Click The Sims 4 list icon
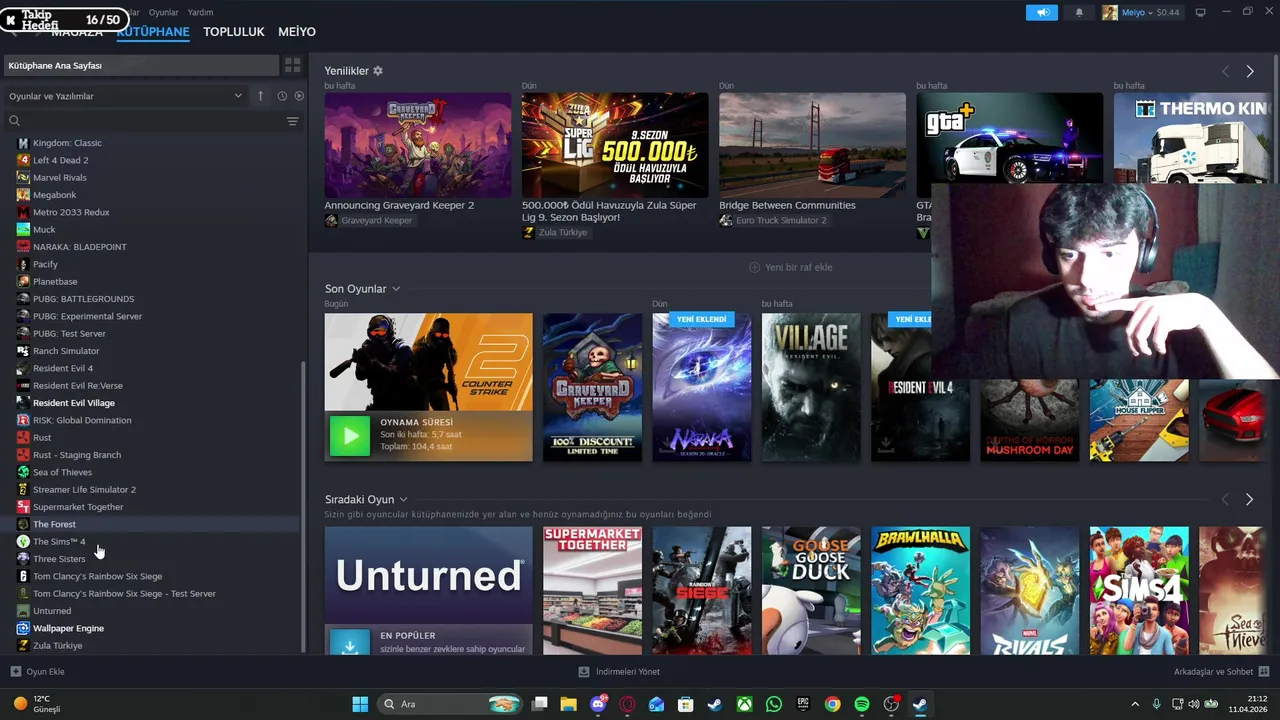Image resolution: width=1280 pixels, height=720 pixels. pyautogui.click(x=23, y=541)
